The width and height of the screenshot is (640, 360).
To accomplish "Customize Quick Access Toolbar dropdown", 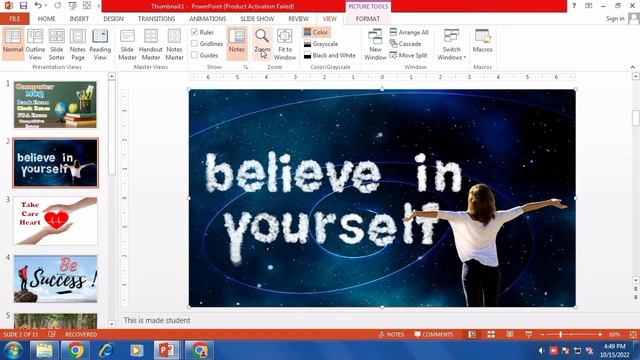I will 99,6.
